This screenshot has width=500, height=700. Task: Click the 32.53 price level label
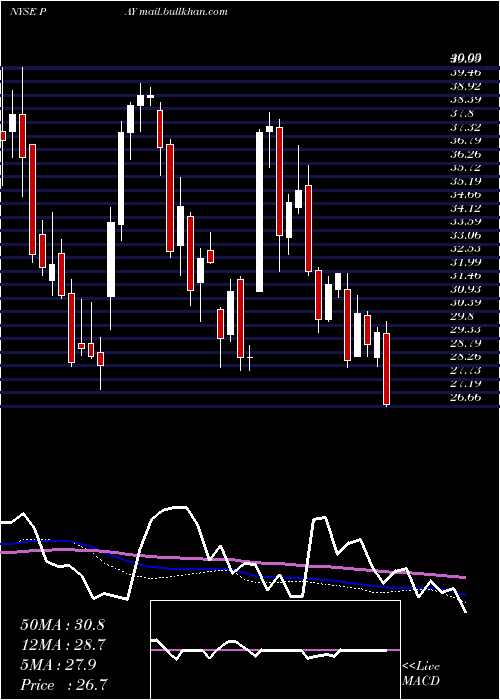click(x=466, y=248)
